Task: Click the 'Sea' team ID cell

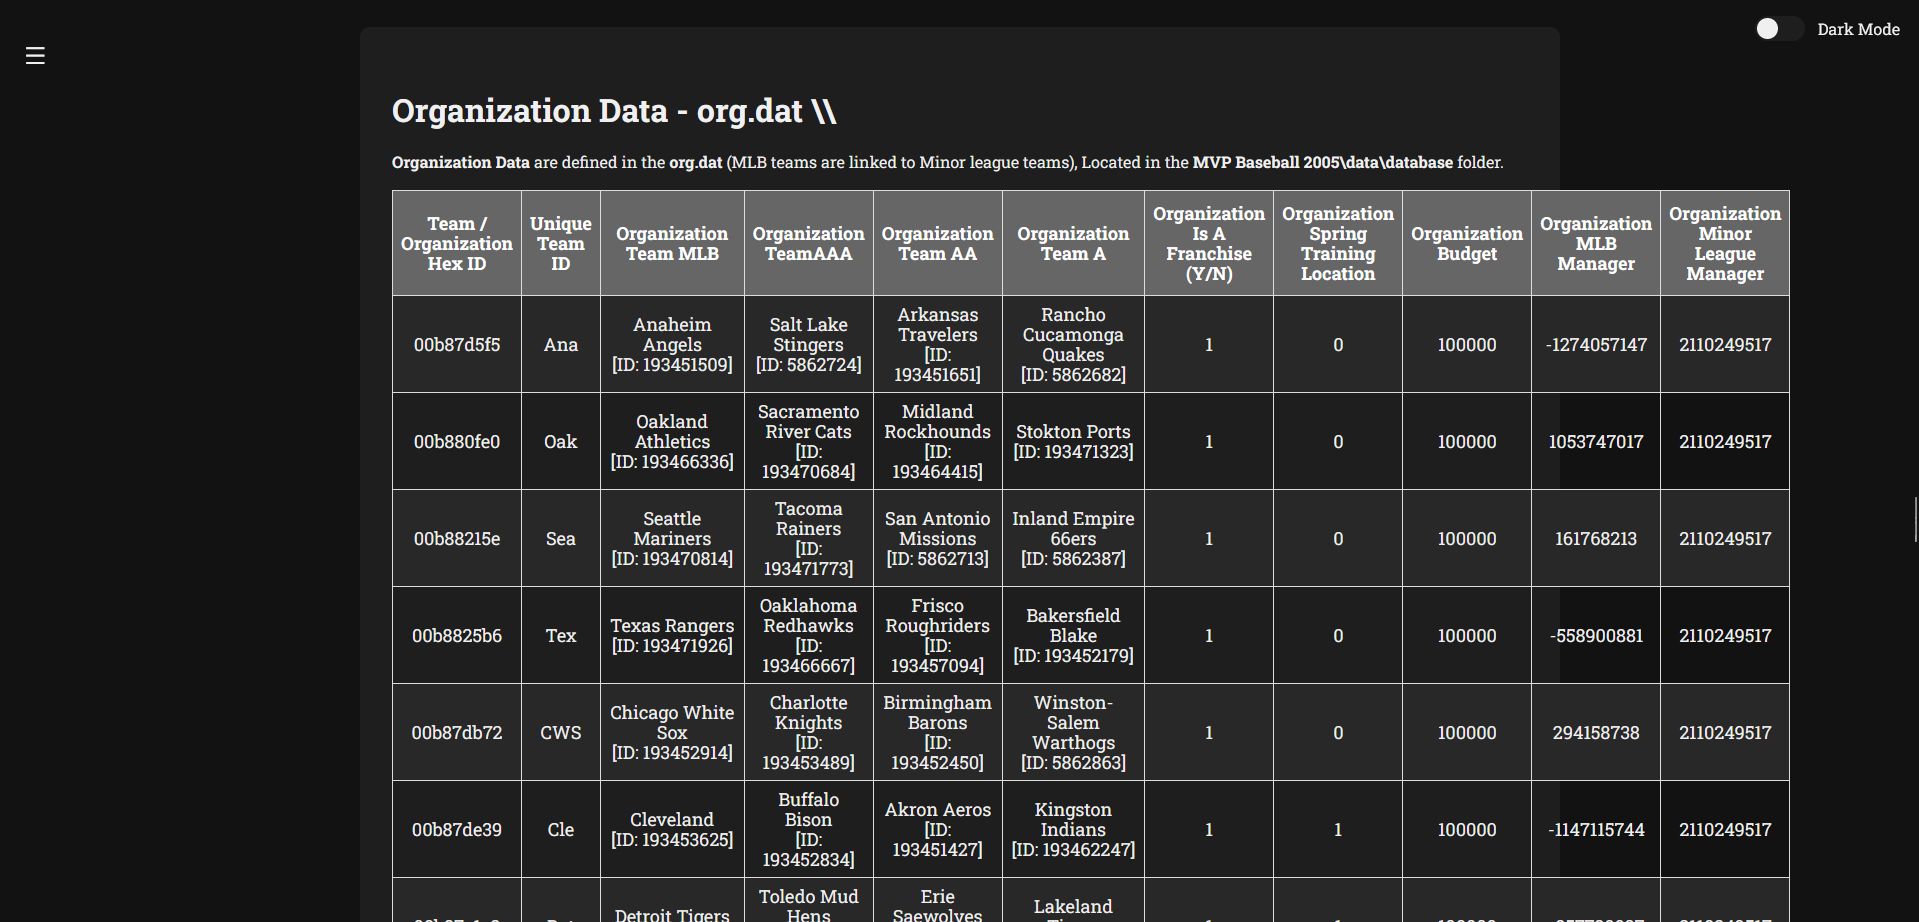Action: 561,539
